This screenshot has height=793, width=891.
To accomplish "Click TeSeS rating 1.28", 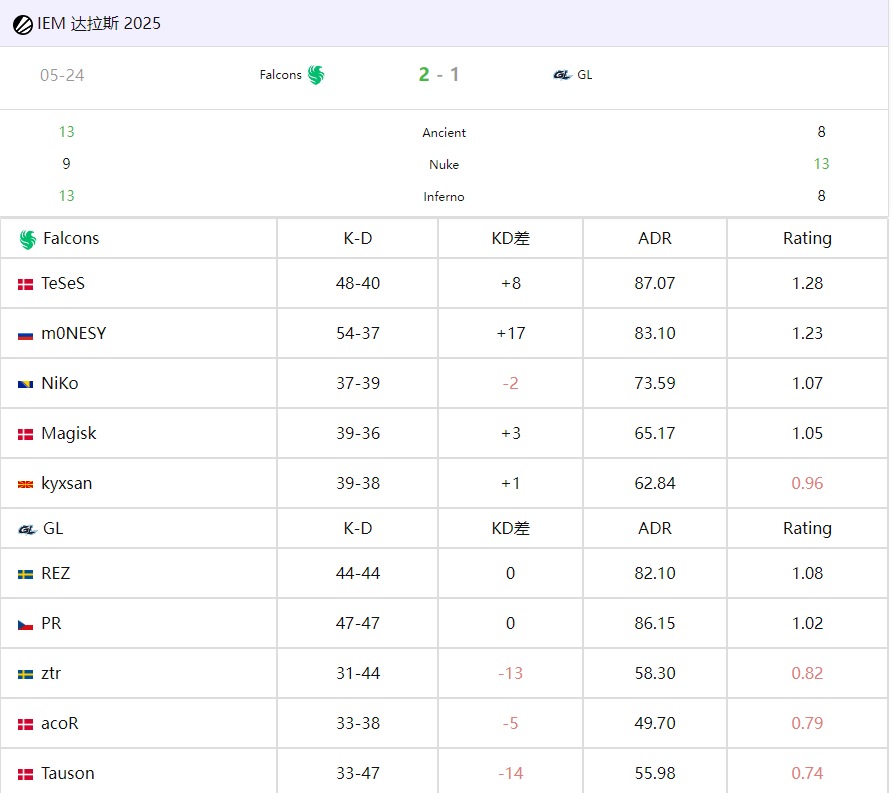I will pos(807,283).
